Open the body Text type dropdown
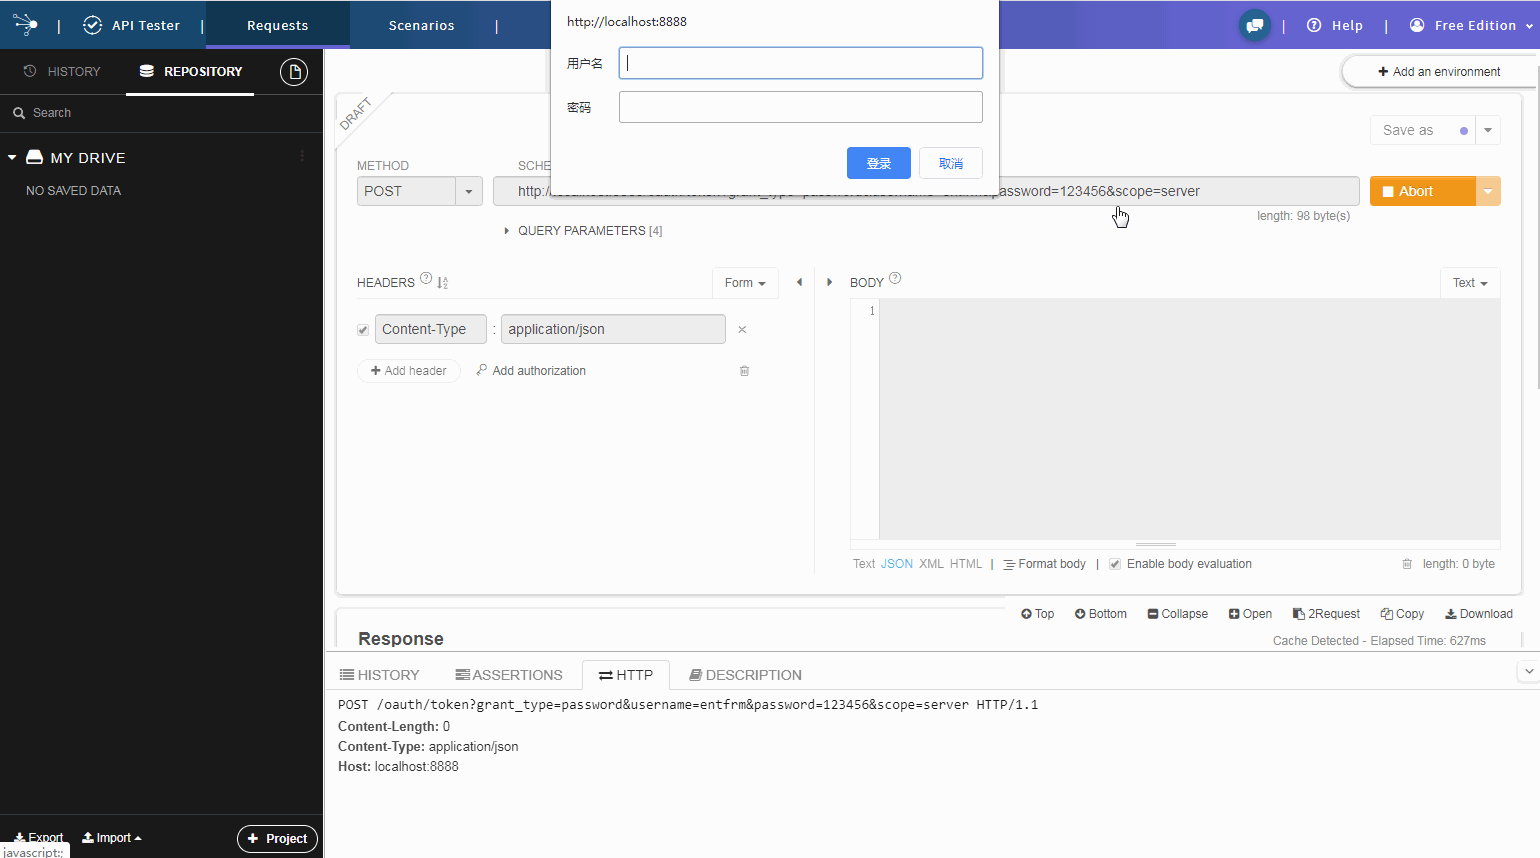 (1470, 283)
